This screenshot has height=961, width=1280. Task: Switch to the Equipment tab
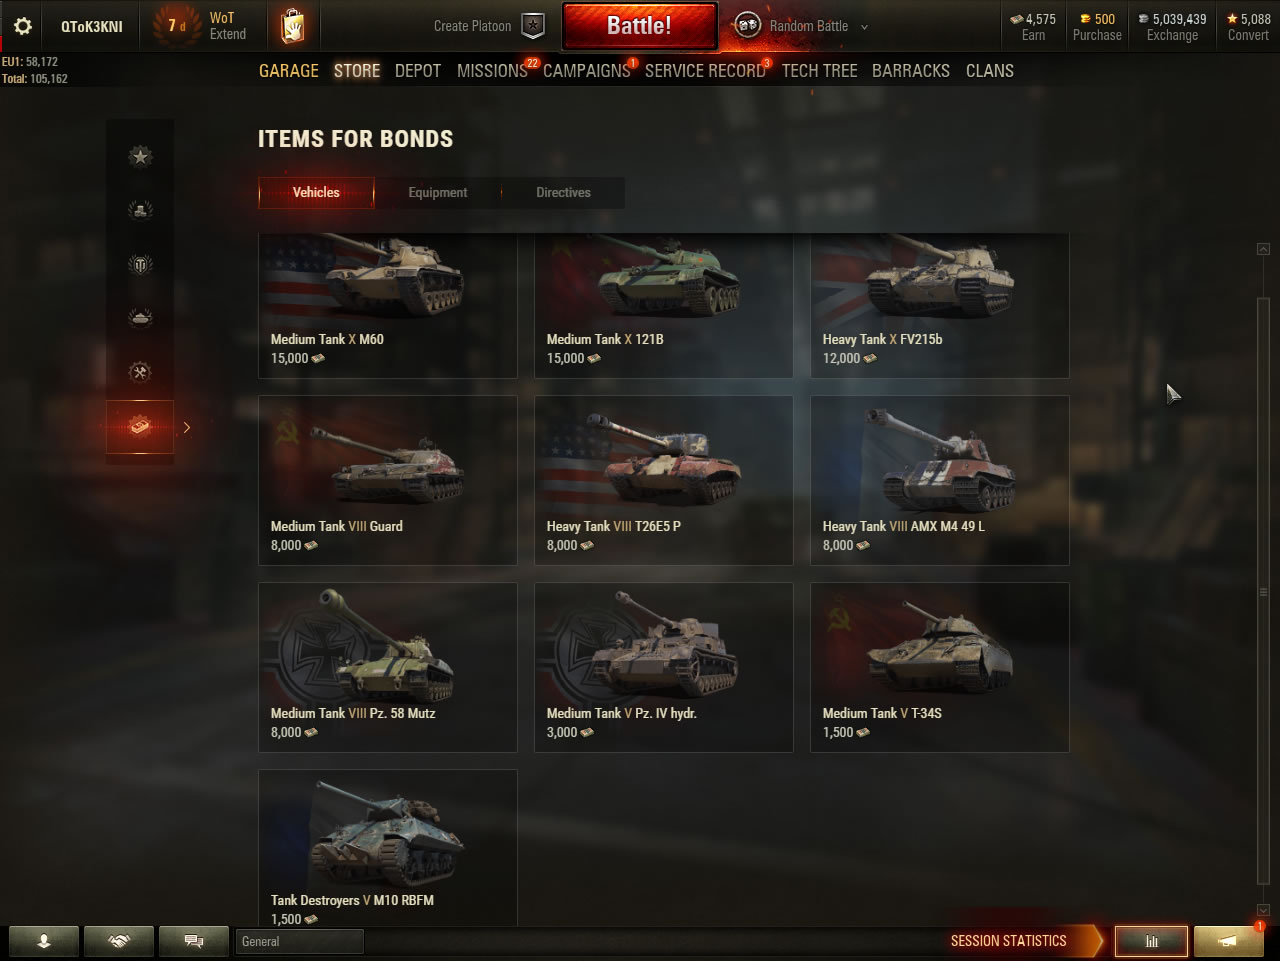coord(437,193)
